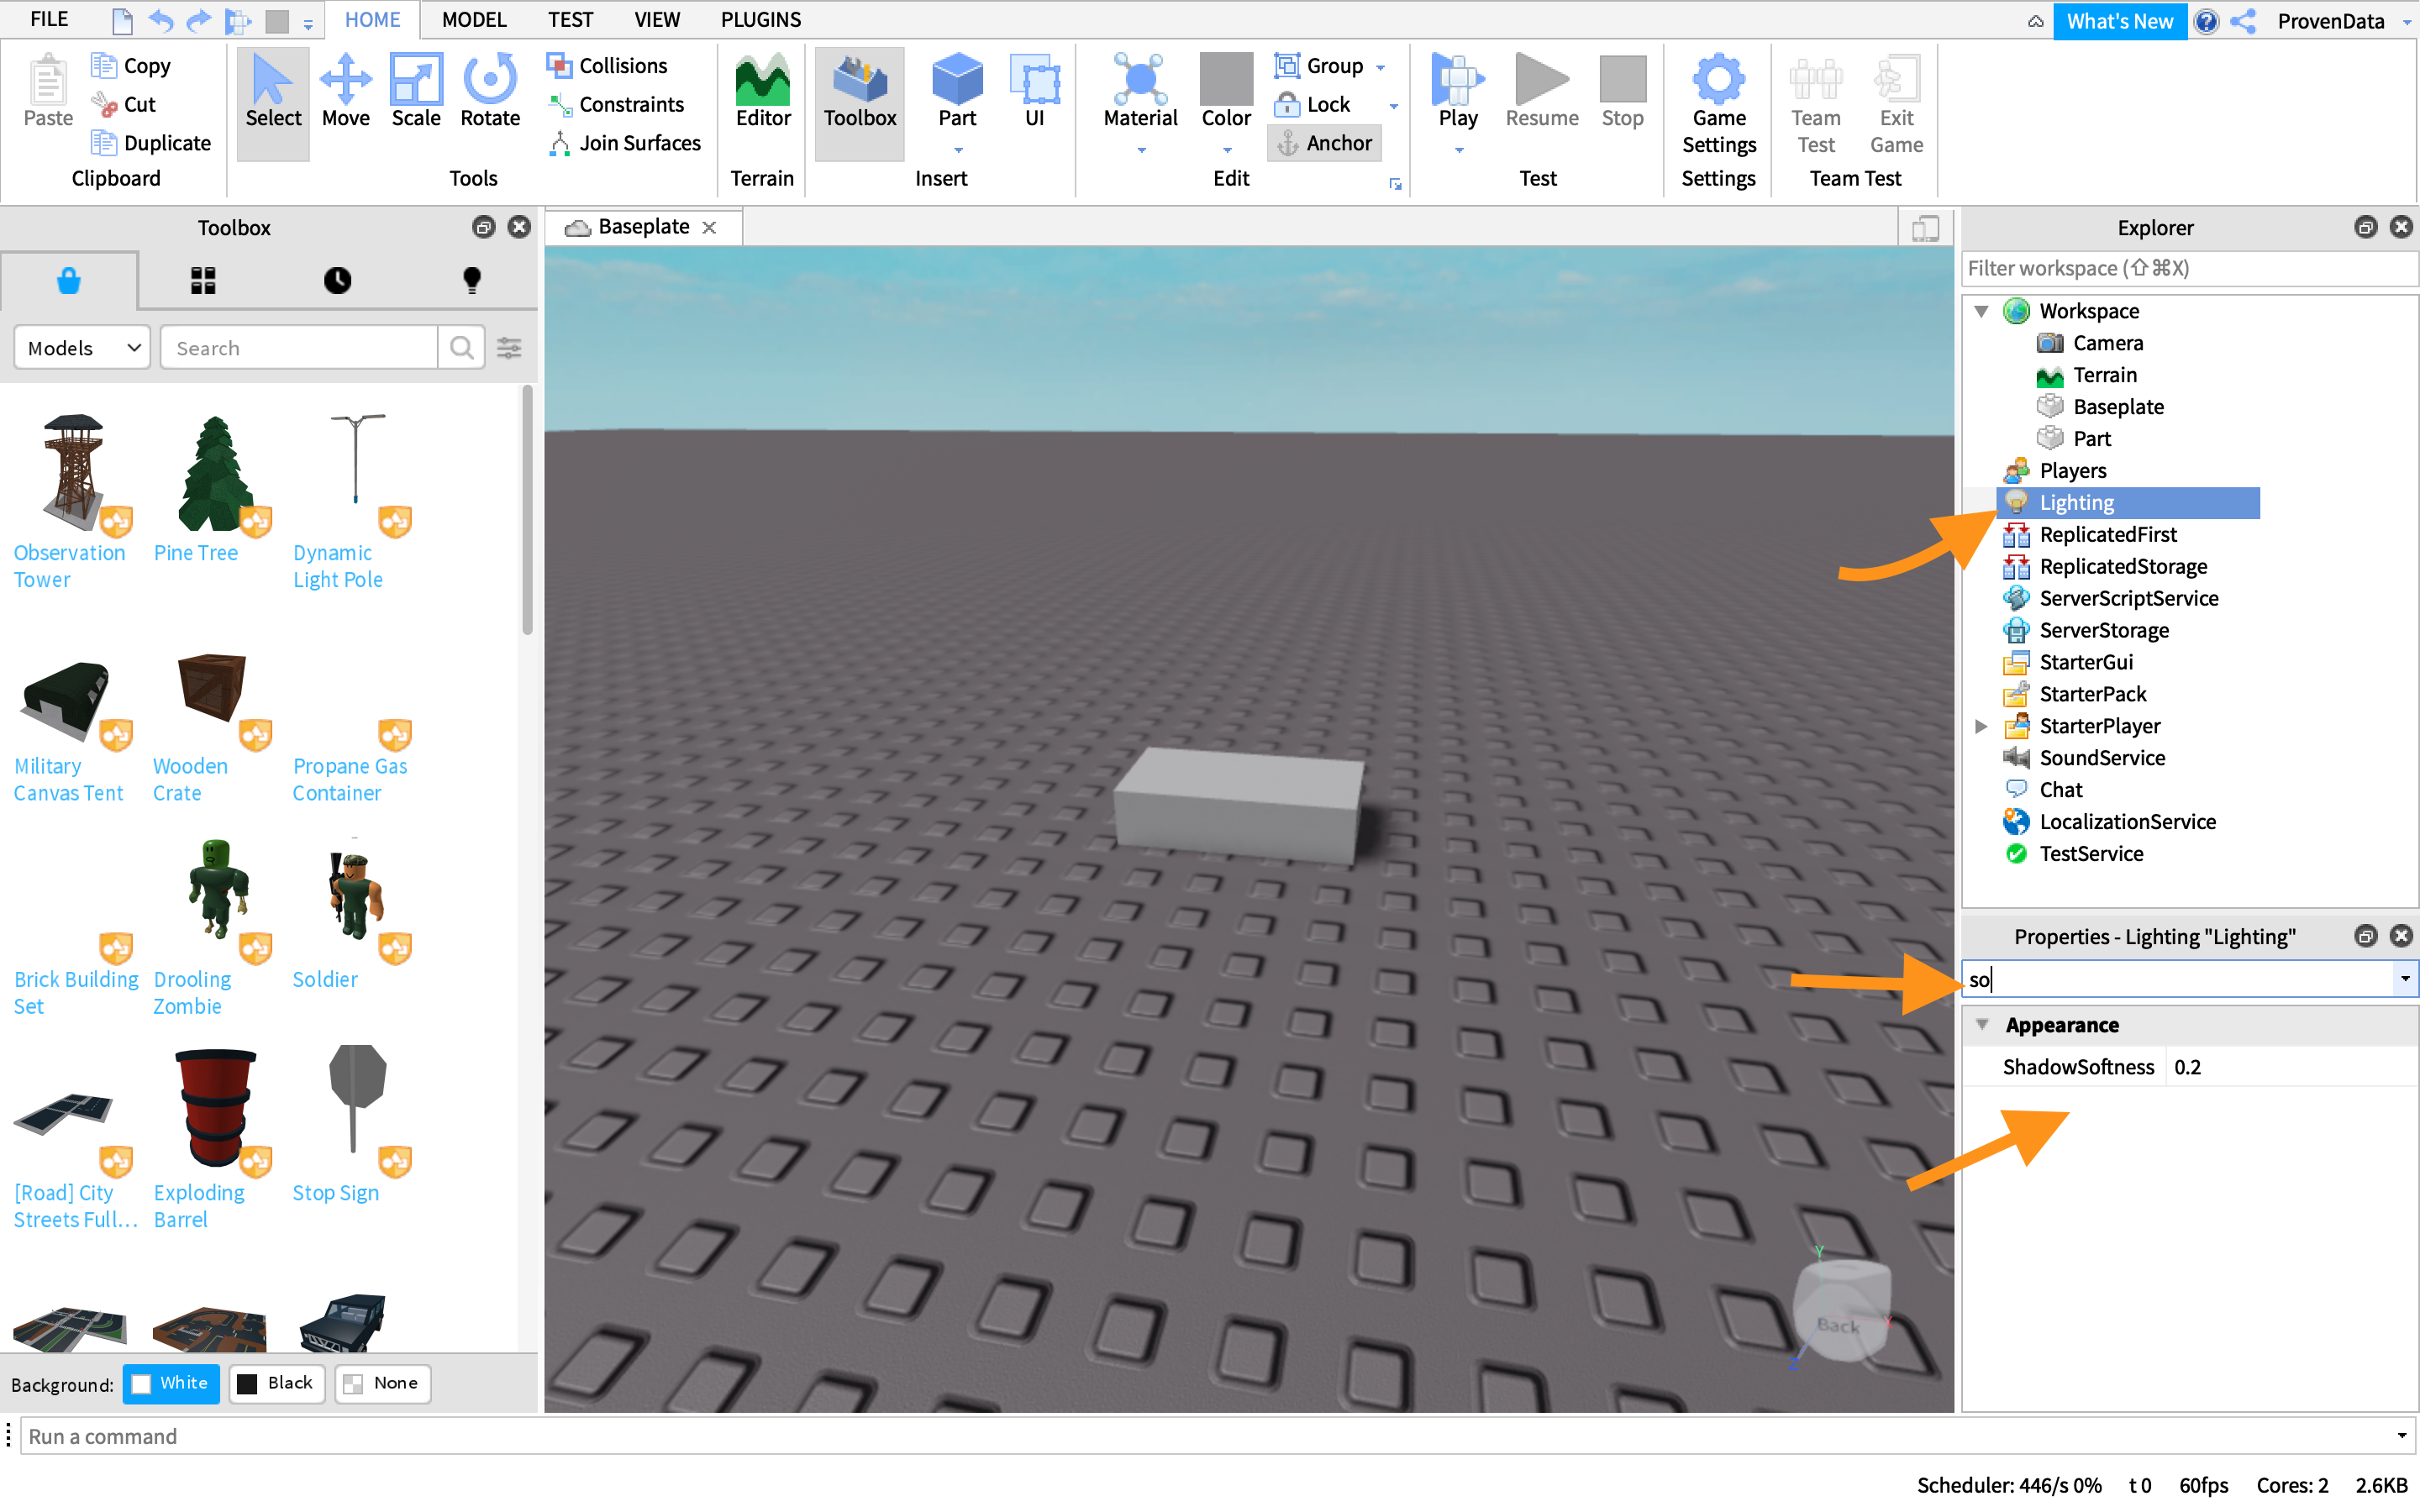Expand the StarterPlayer tree node

[x=1981, y=726]
